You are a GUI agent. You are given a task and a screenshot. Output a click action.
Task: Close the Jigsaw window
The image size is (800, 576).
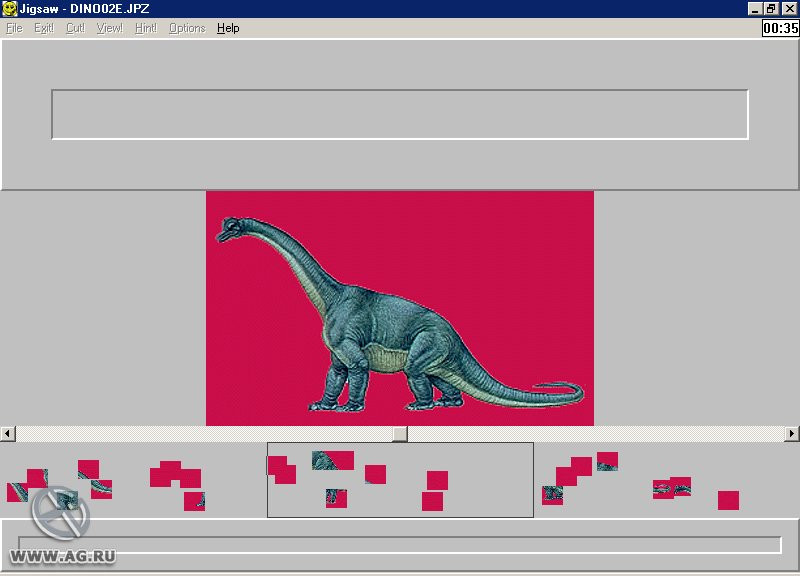(x=789, y=9)
